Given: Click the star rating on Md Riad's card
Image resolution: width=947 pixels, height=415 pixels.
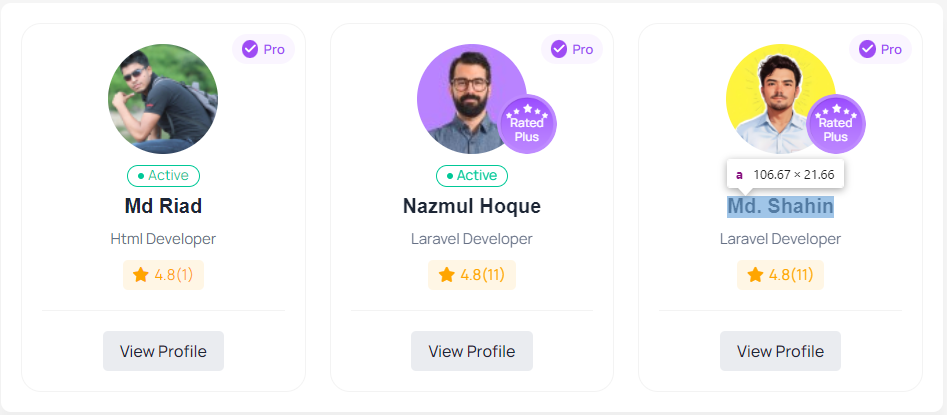Looking at the screenshot, I should click(163, 275).
